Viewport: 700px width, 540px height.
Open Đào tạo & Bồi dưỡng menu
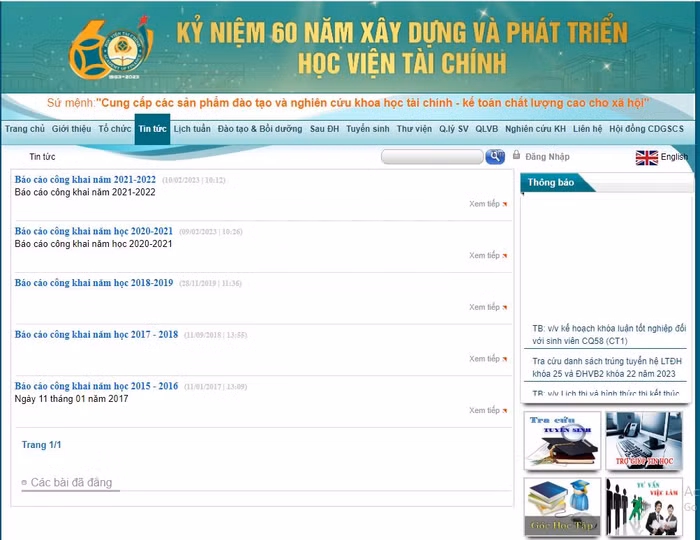(x=260, y=129)
